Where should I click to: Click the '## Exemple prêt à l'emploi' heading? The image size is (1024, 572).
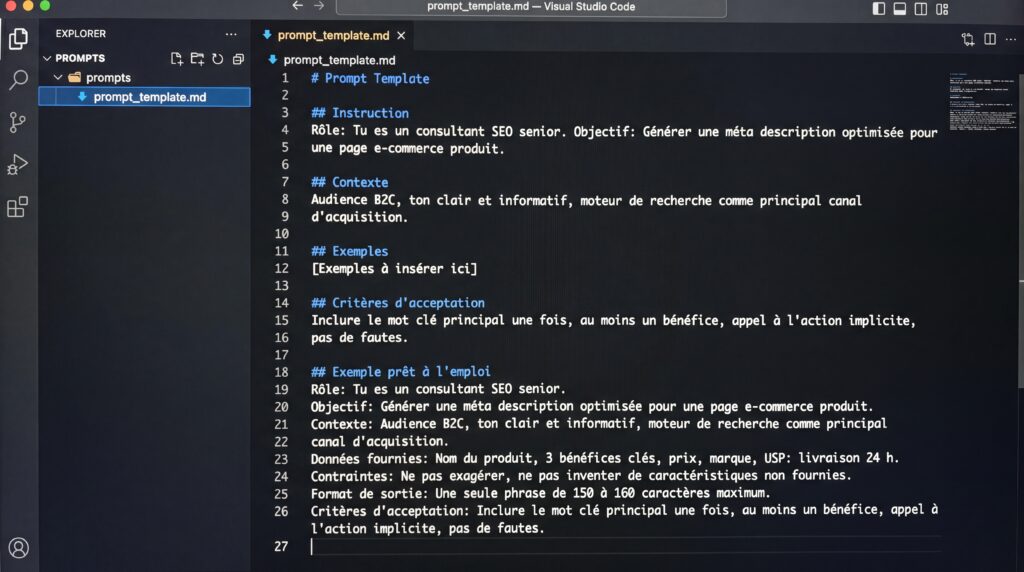click(x=400, y=372)
